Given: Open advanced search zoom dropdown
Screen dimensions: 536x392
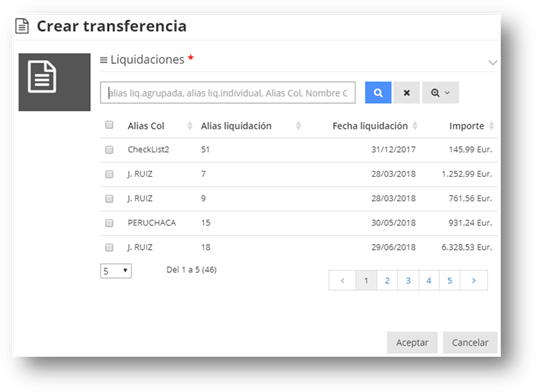Looking at the screenshot, I should pos(440,92).
